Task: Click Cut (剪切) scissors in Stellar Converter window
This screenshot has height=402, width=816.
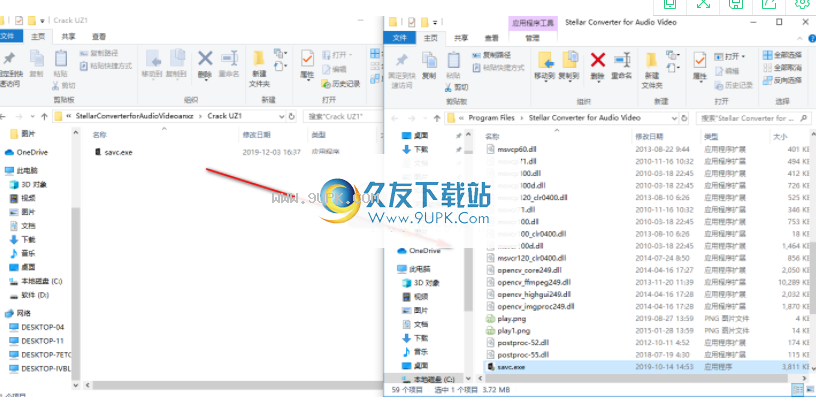Action: pos(457,87)
